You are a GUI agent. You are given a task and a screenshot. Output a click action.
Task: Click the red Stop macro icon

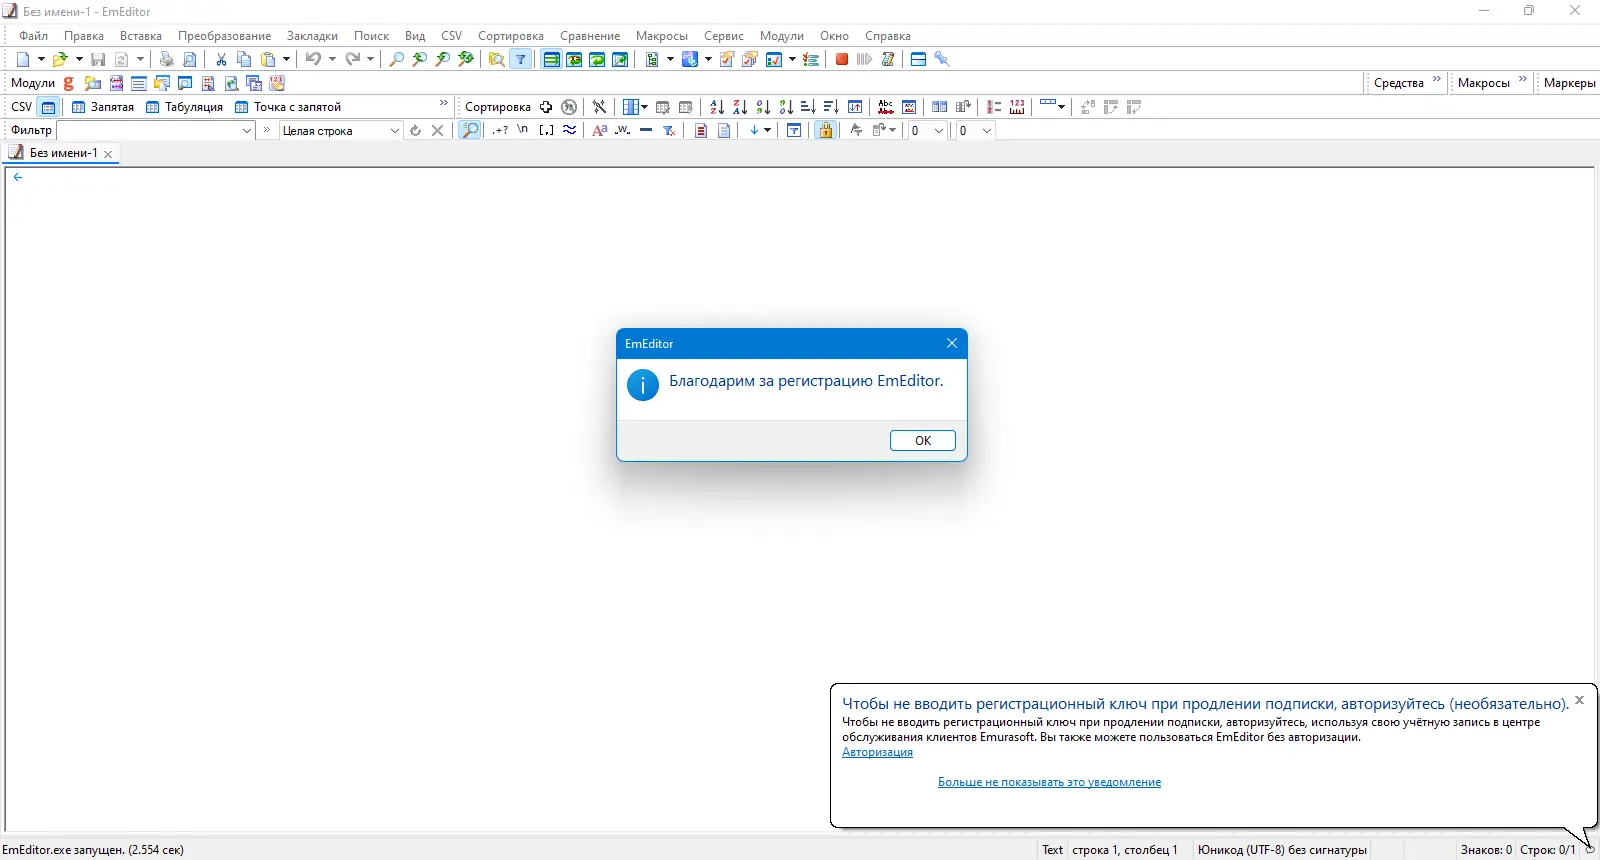[x=842, y=59]
